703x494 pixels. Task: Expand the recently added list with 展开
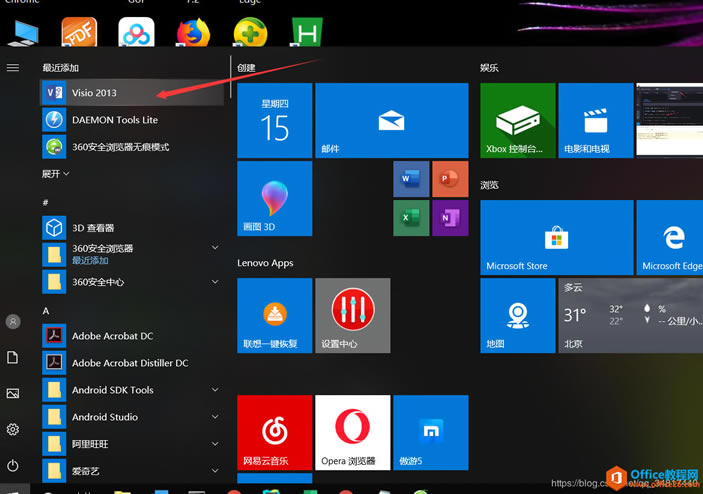pyautogui.click(x=56, y=174)
